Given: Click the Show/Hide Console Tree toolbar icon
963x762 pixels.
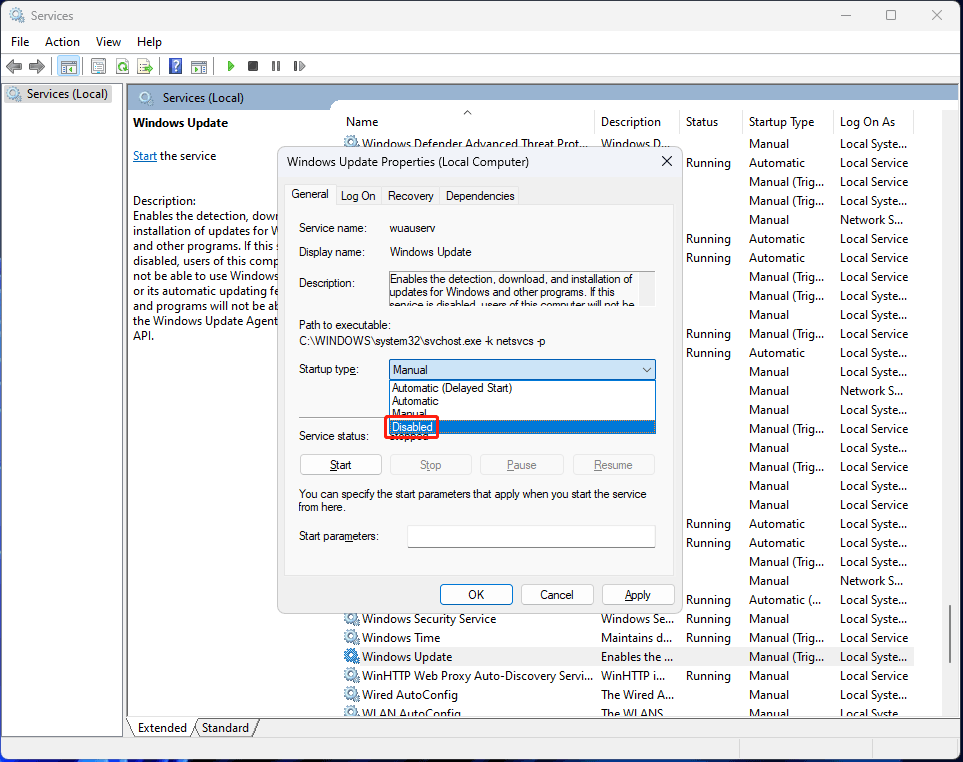Looking at the screenshot, I should point(68,66).
